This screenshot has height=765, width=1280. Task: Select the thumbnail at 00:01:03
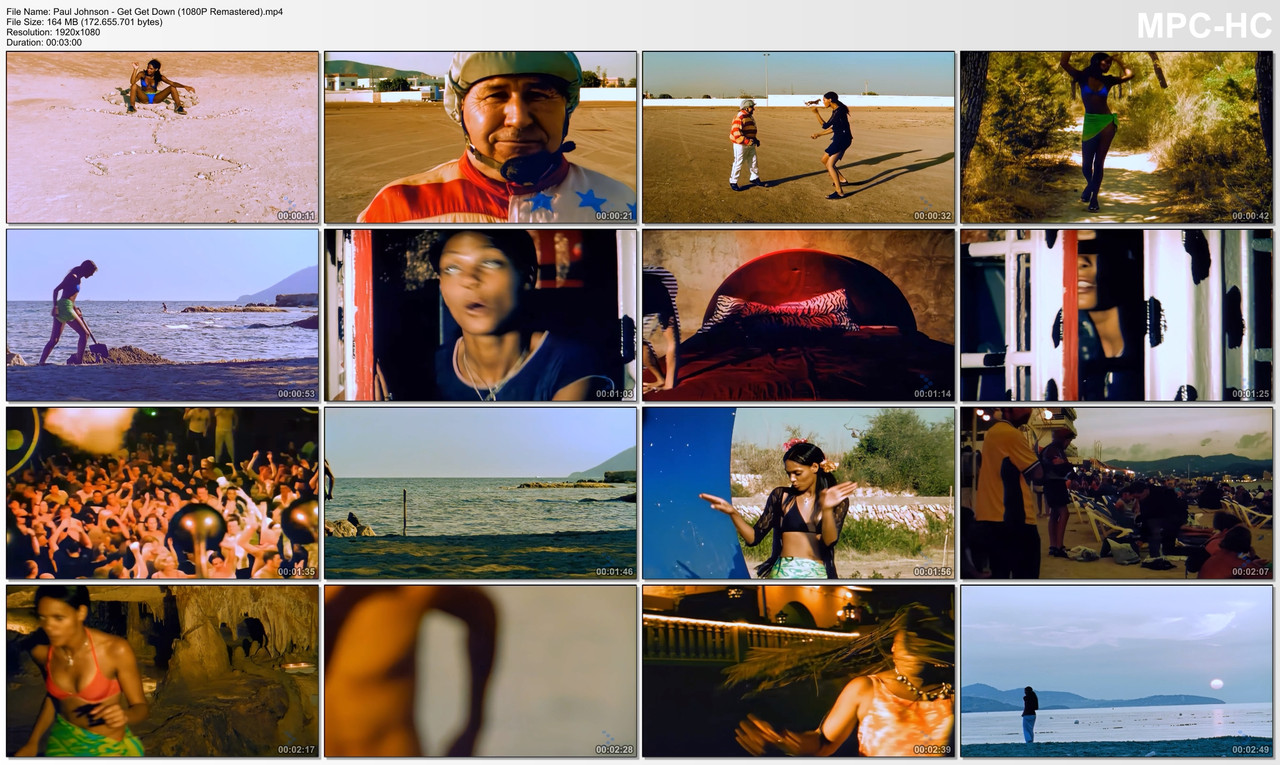[x=481, y=315]
